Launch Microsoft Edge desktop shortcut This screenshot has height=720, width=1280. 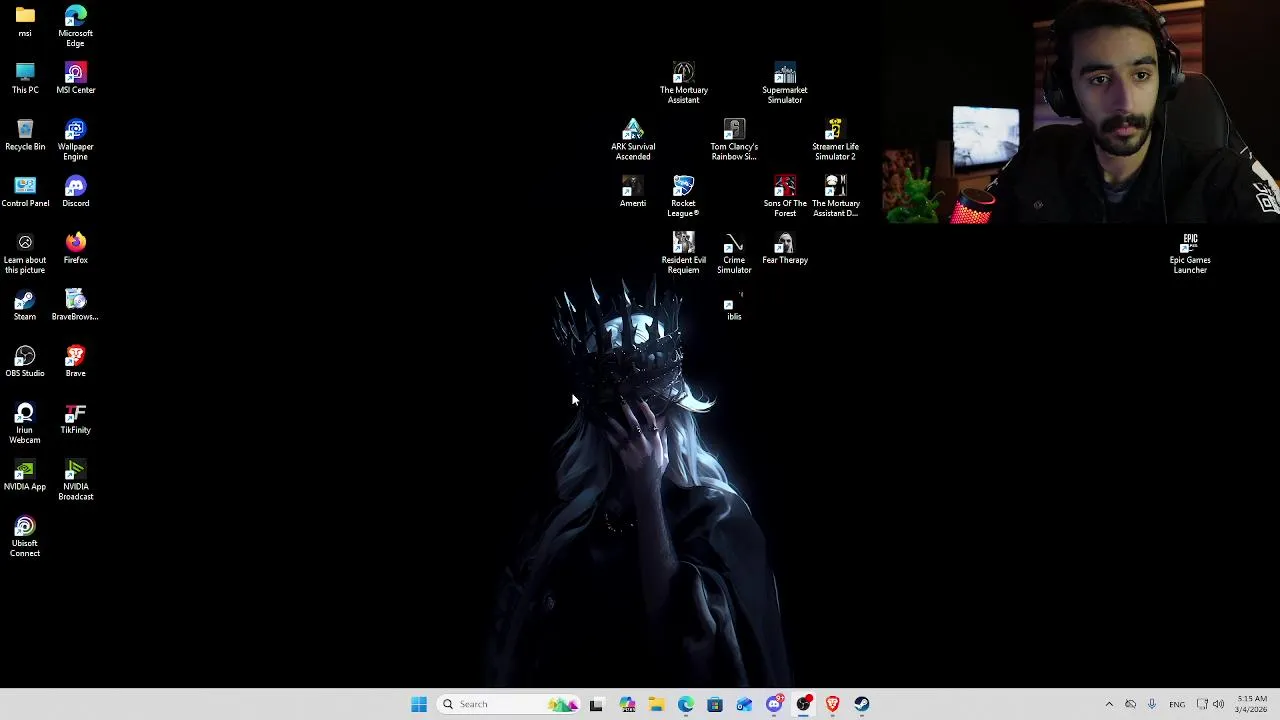75,26
